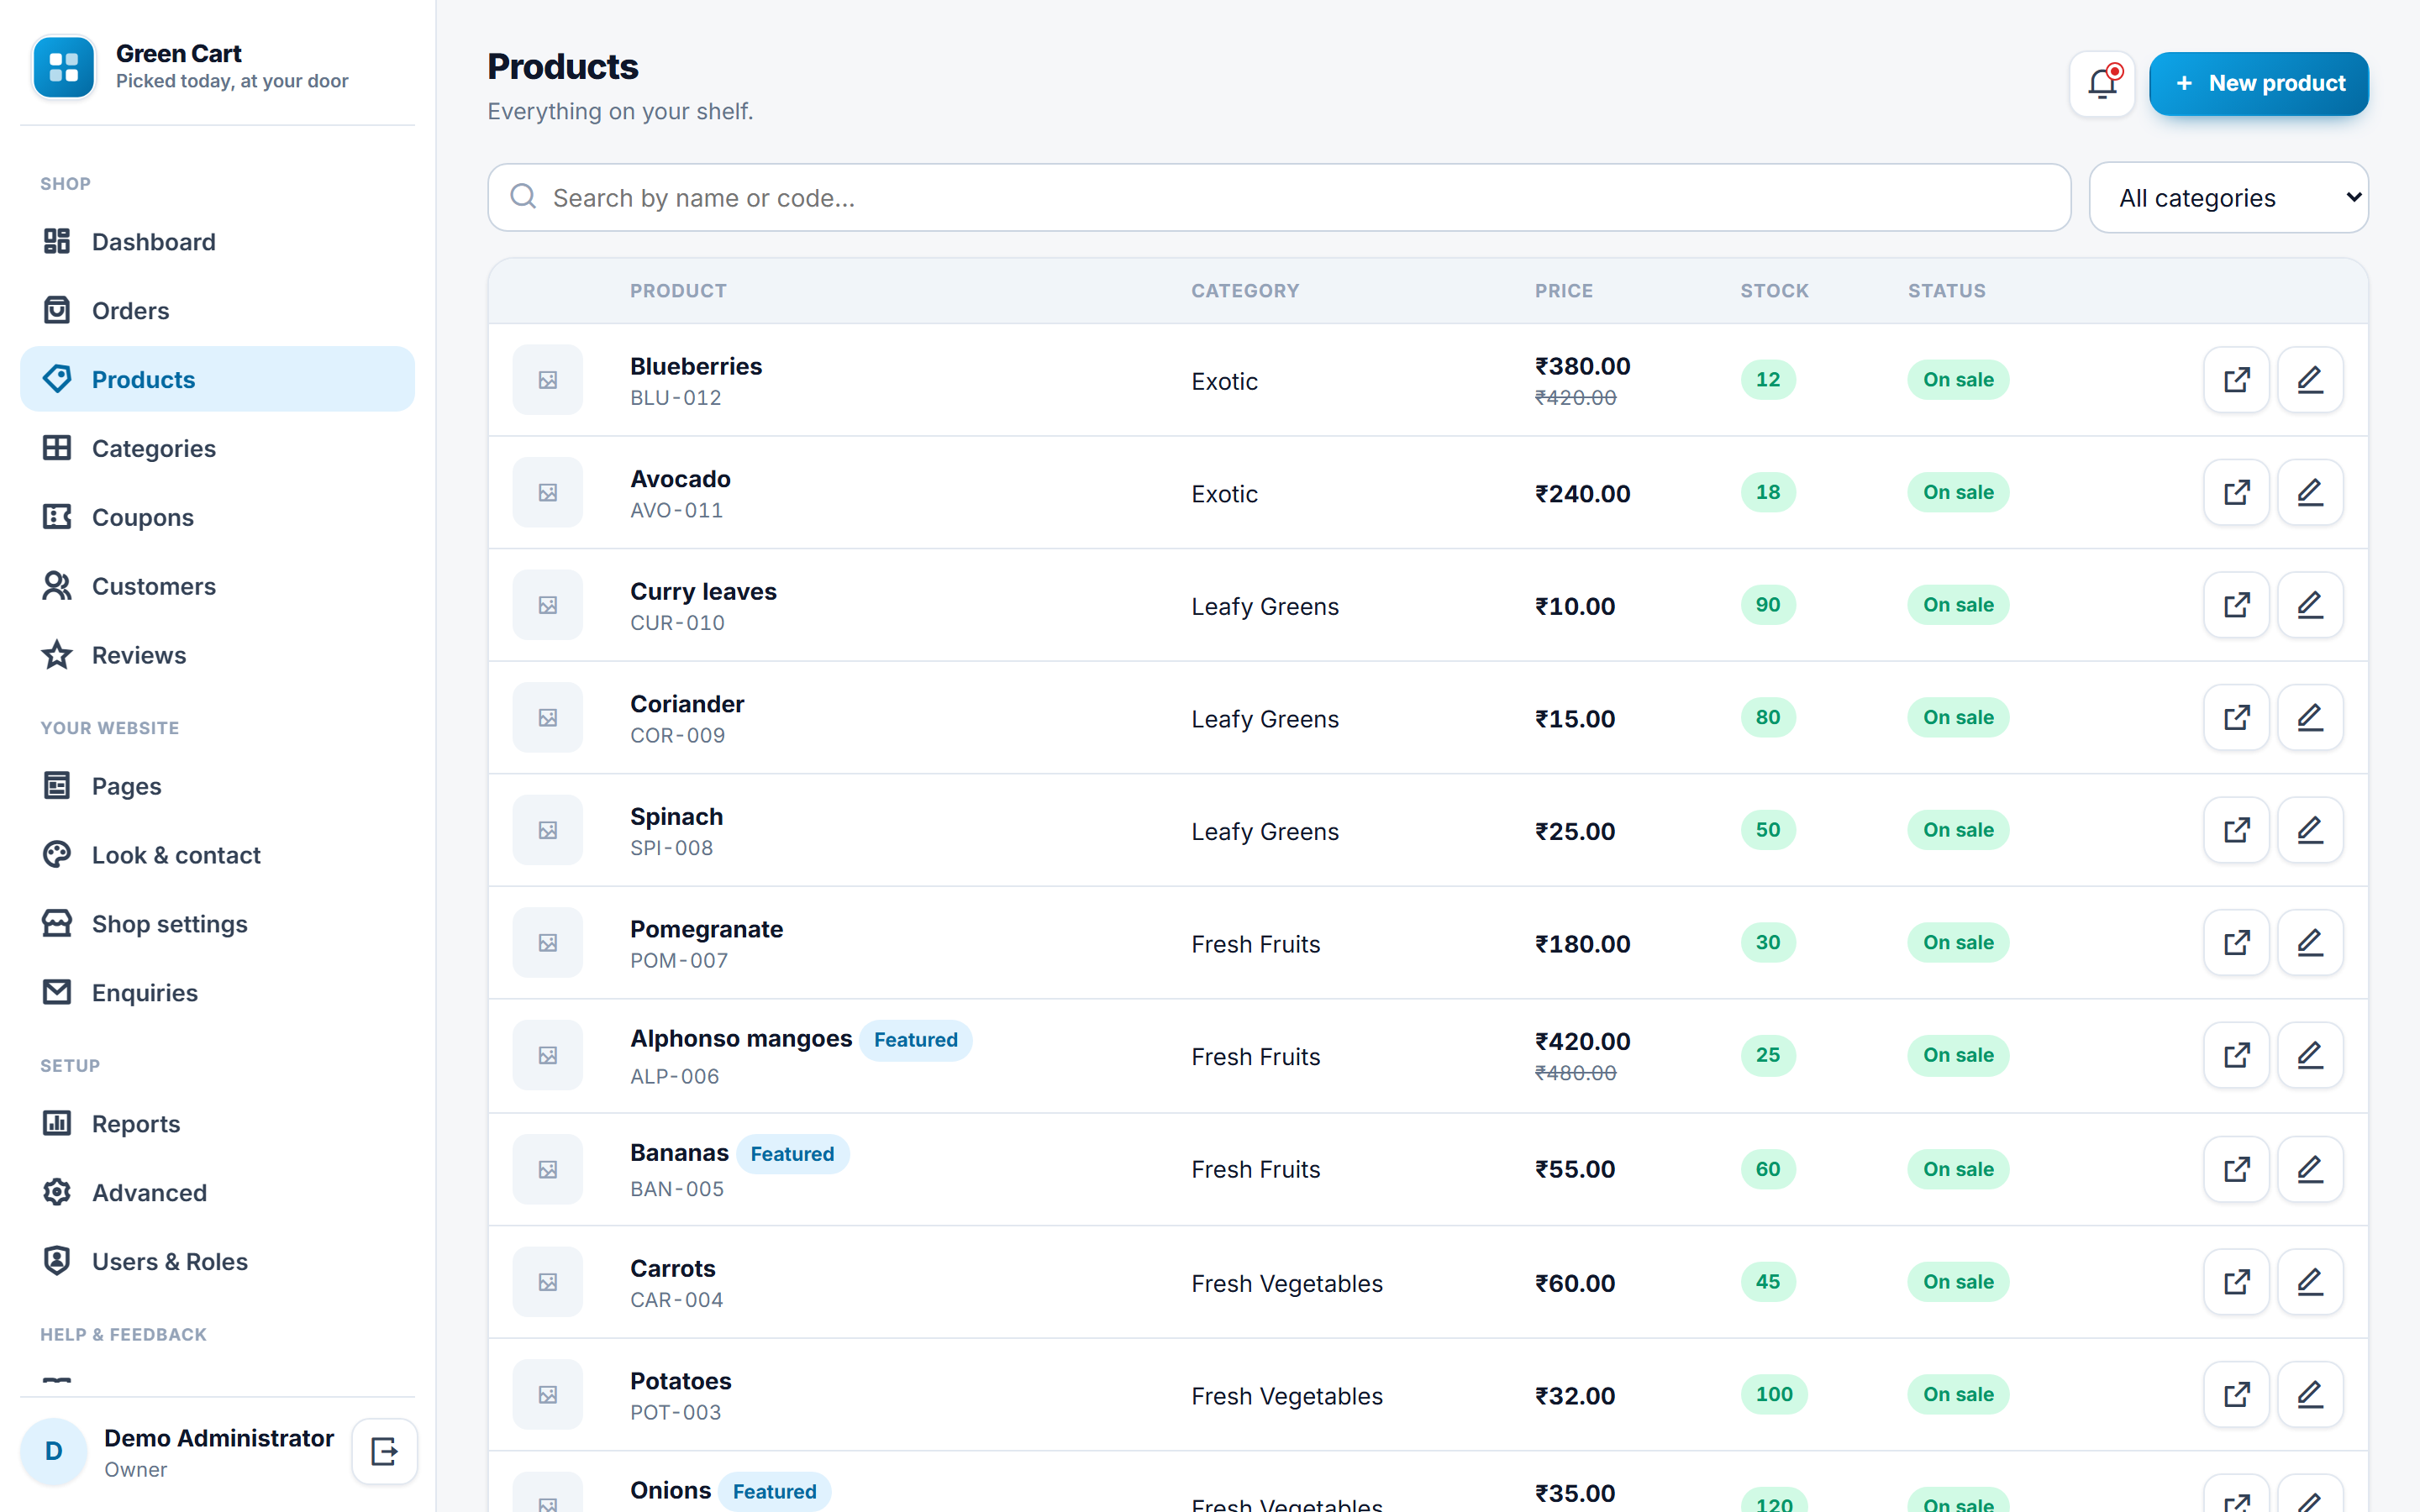
Task: Click the New product button
Action: pos(2258,83)
